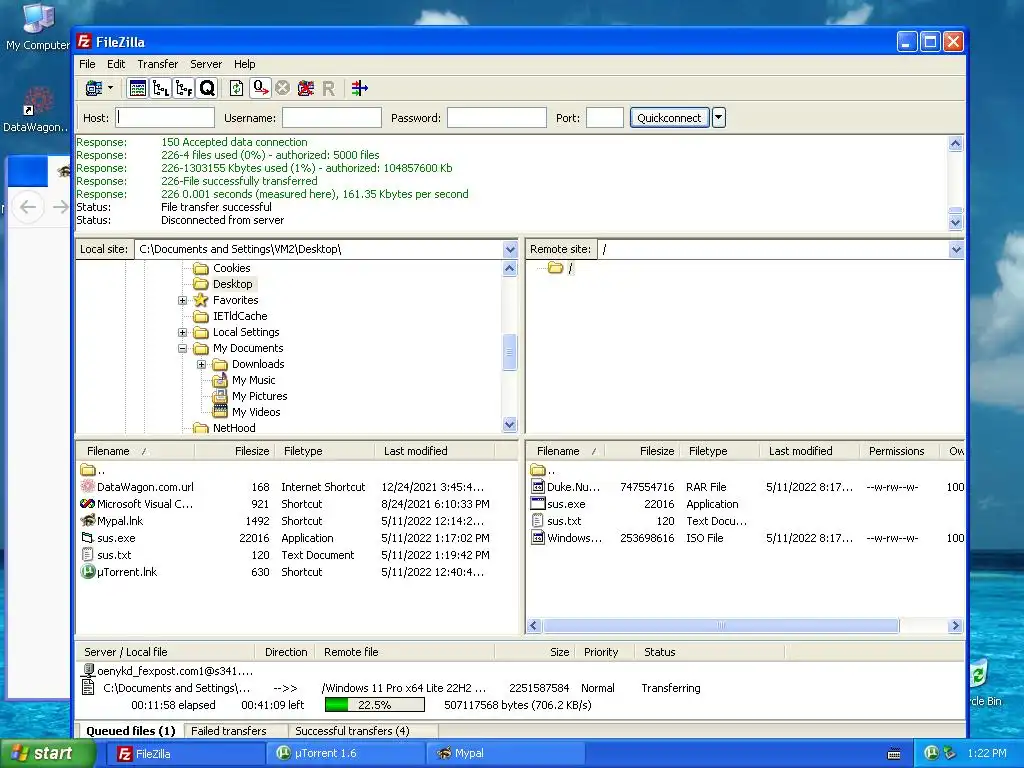Select local sus.txt file icon
This screenshot has height=768, width=1024.
pyautogui.click(x=88, y=554)
